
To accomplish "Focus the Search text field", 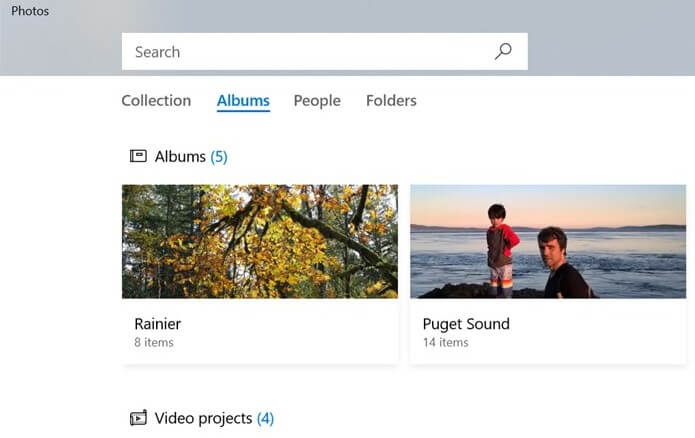I will [300, 52].
